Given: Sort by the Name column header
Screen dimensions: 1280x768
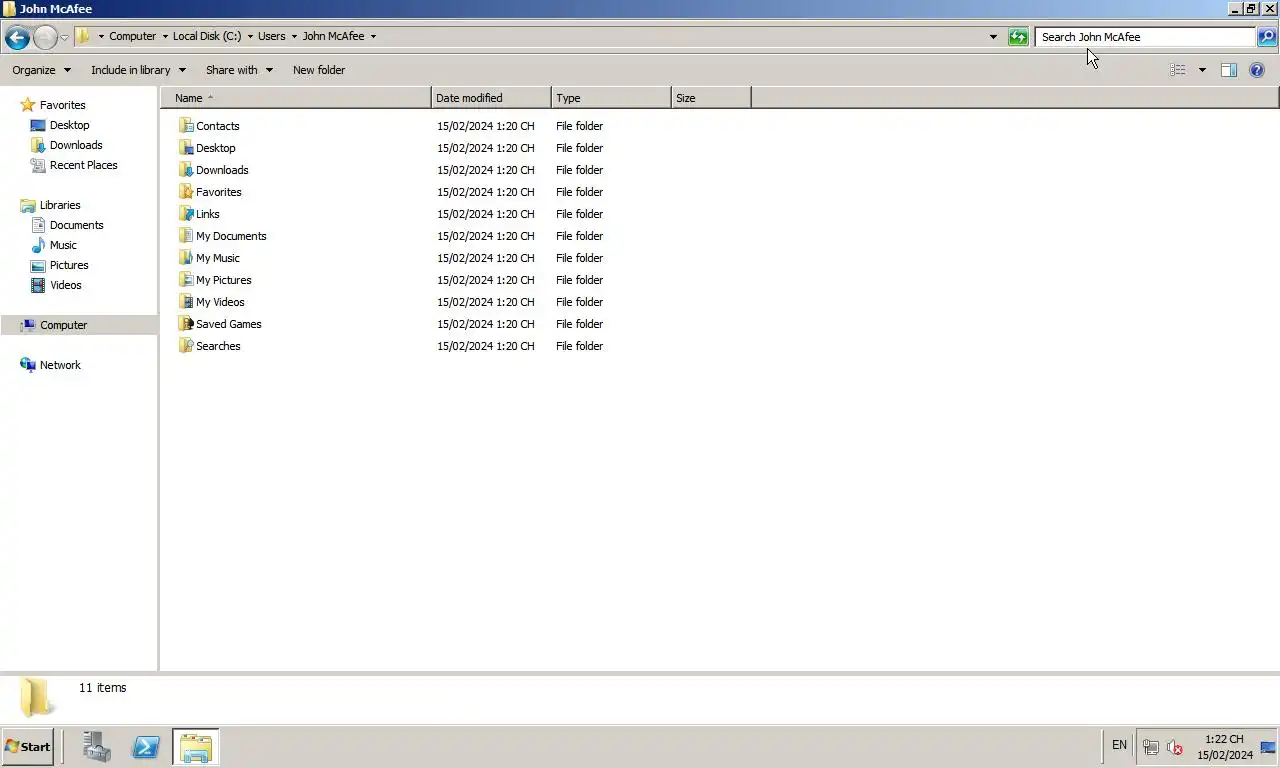Looking at the screenshot, I should [296, 98].
